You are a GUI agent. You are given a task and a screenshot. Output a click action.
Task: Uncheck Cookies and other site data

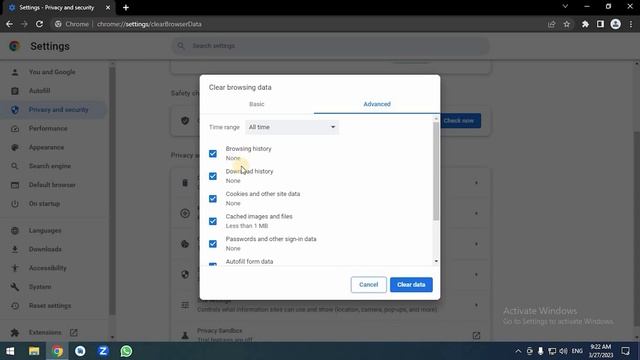(x=213, y=198)
